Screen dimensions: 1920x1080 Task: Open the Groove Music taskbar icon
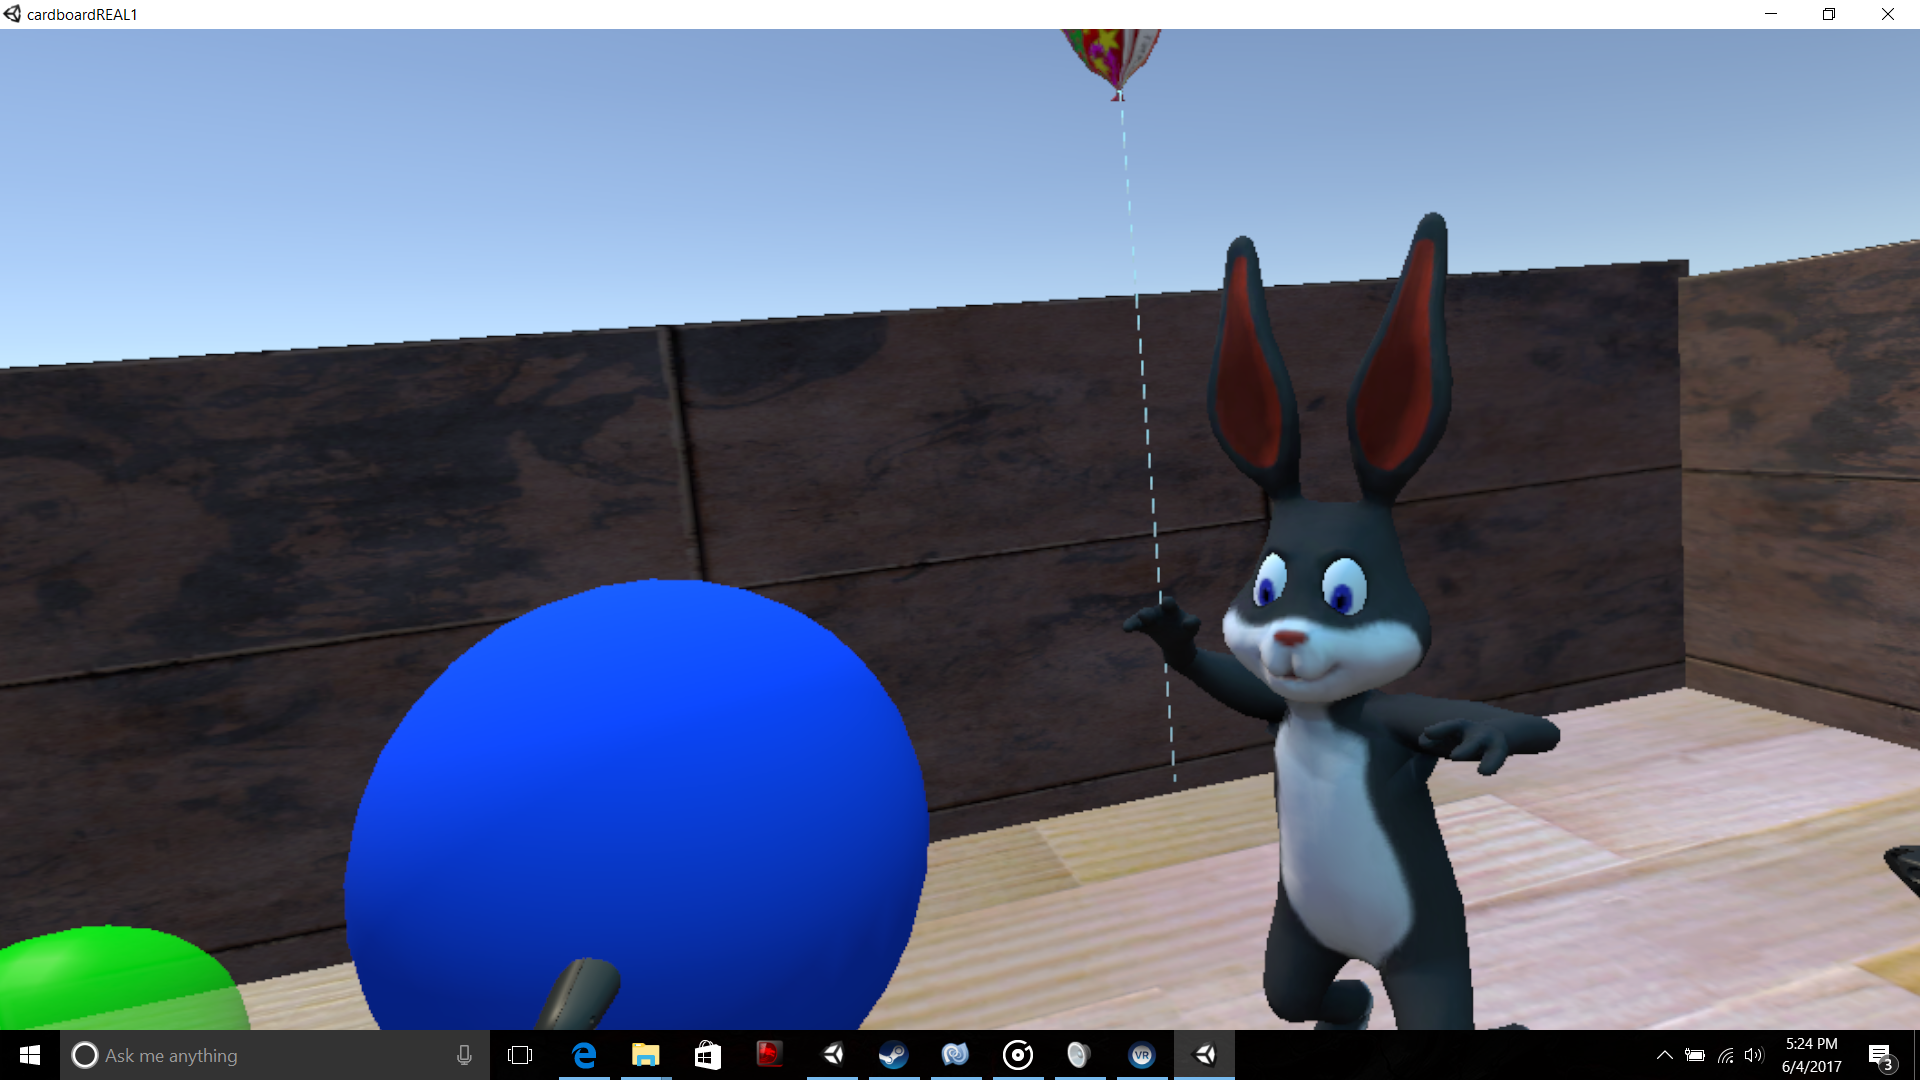pos(1018,1055)
